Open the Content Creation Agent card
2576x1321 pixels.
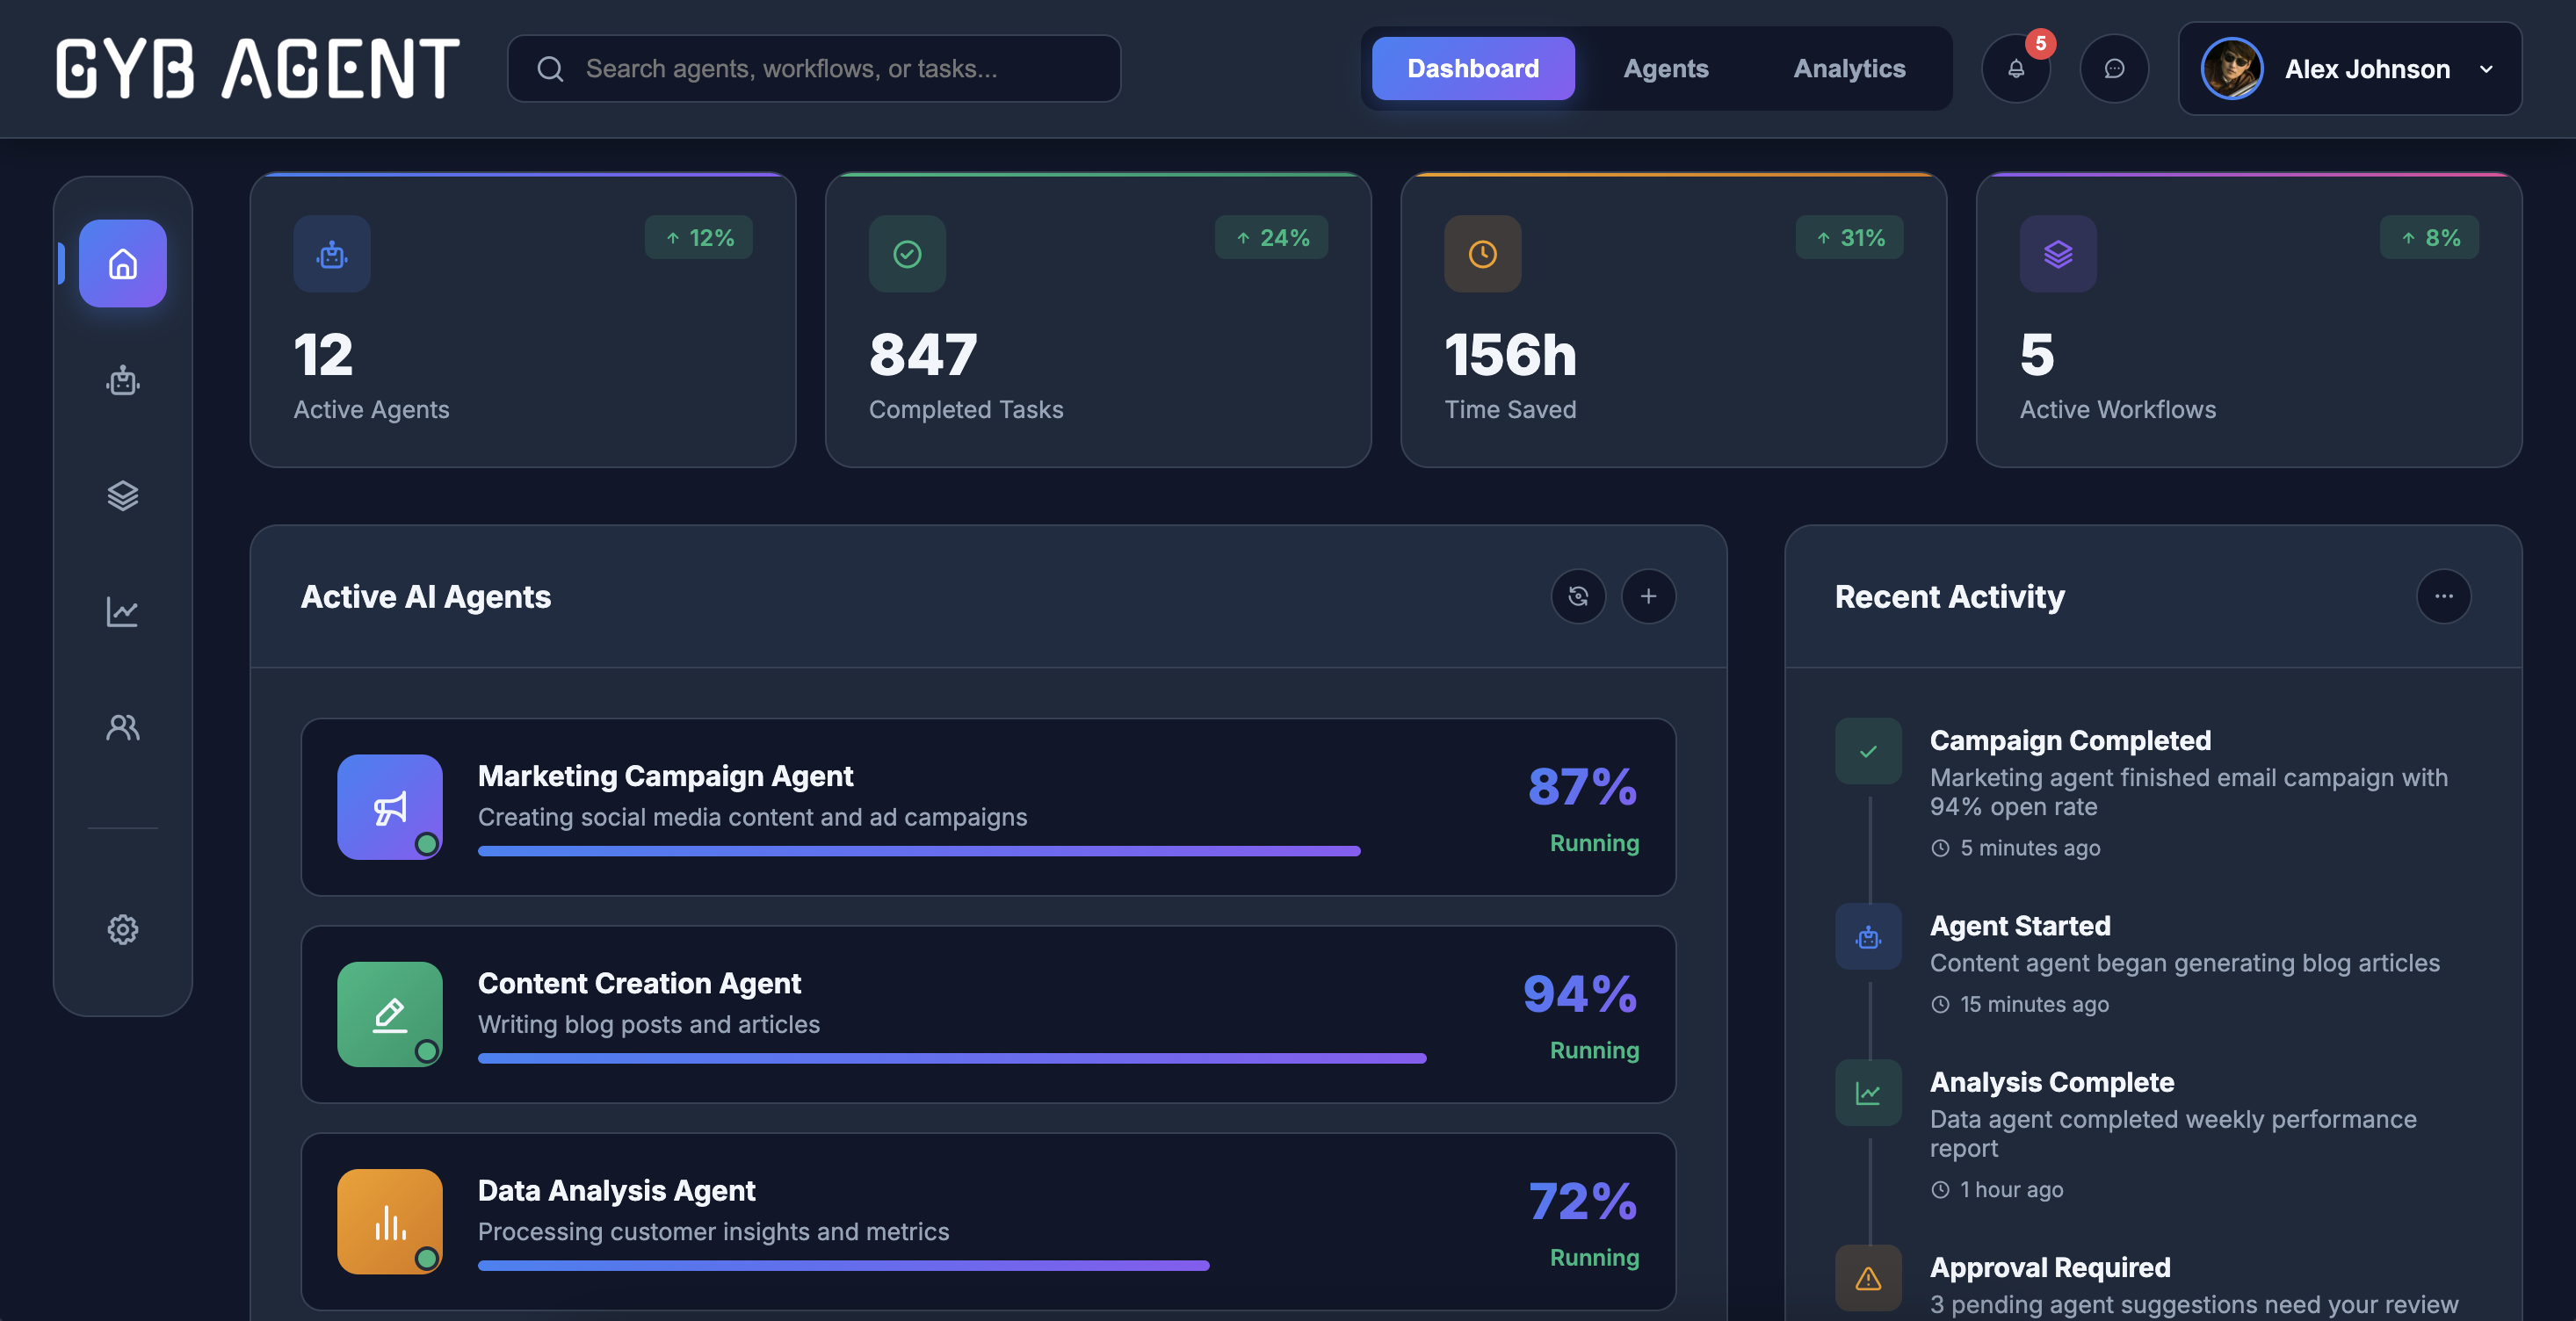(x=987, y=1014)
